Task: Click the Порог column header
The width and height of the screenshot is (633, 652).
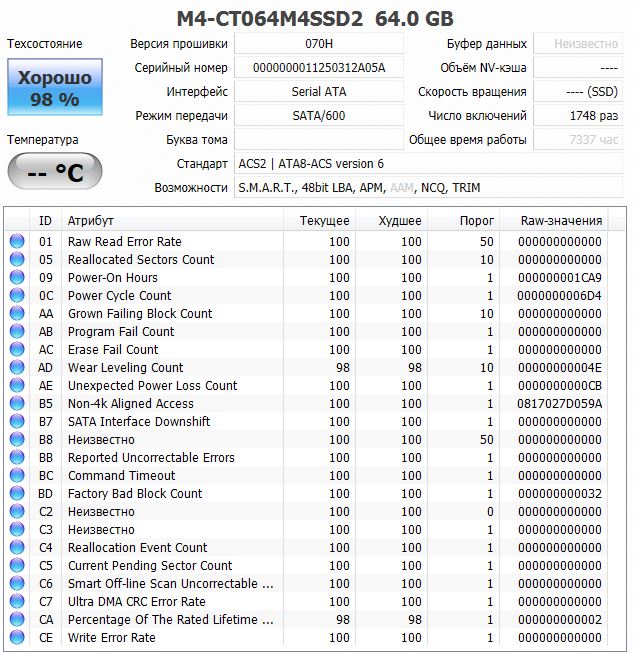Action: [x=463, y=220]
